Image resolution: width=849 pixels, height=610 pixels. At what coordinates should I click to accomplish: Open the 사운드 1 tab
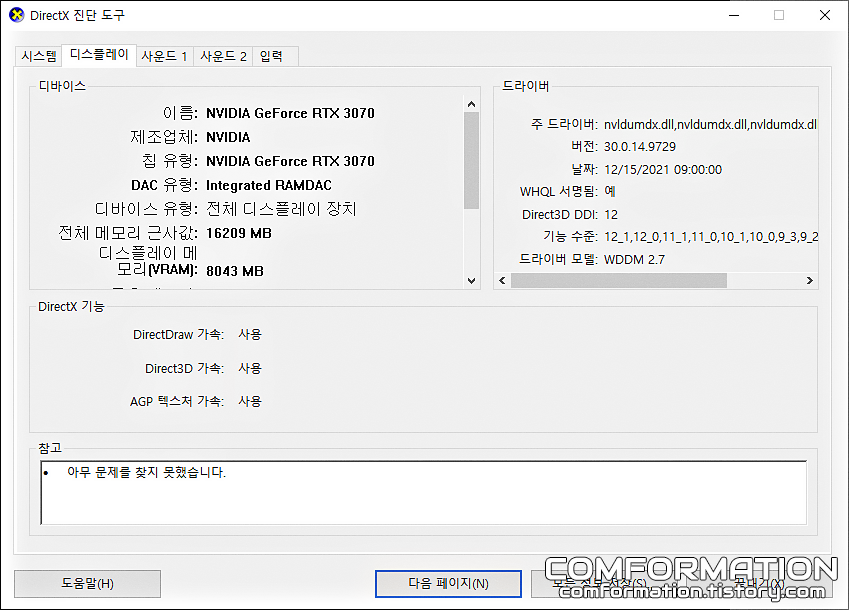164,56
